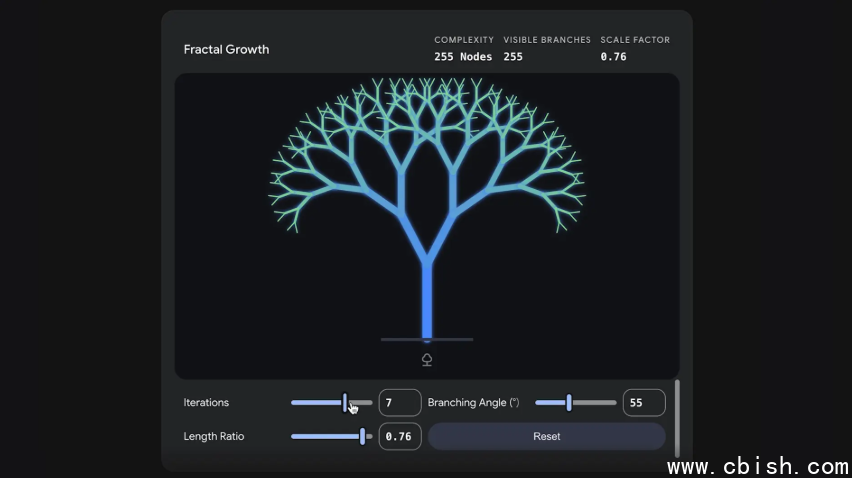Click the Length Ratio slider handle
The image size is (852, 478).
pos(362,437)
